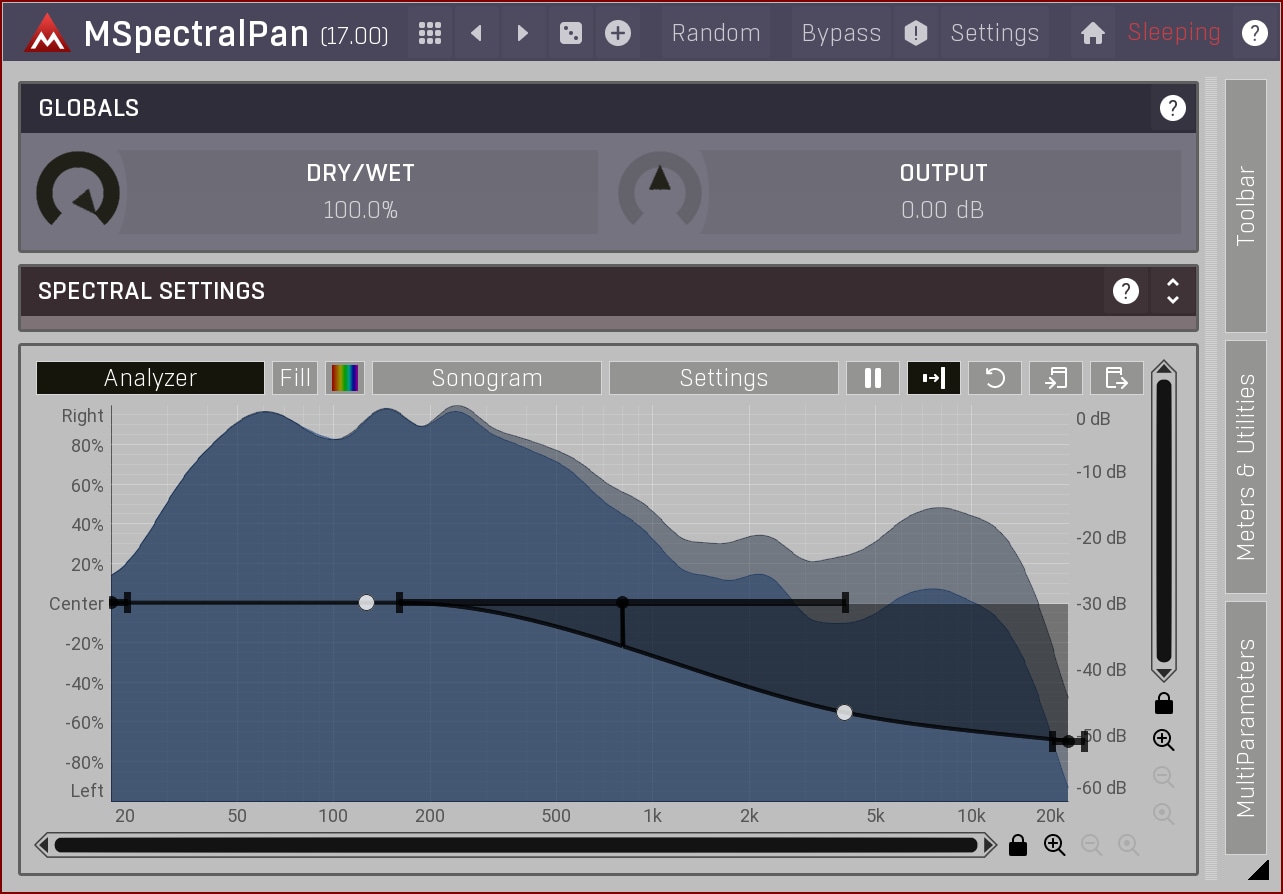
Task: Open the MultiParameters side tab
Action: click(1246, 727)
